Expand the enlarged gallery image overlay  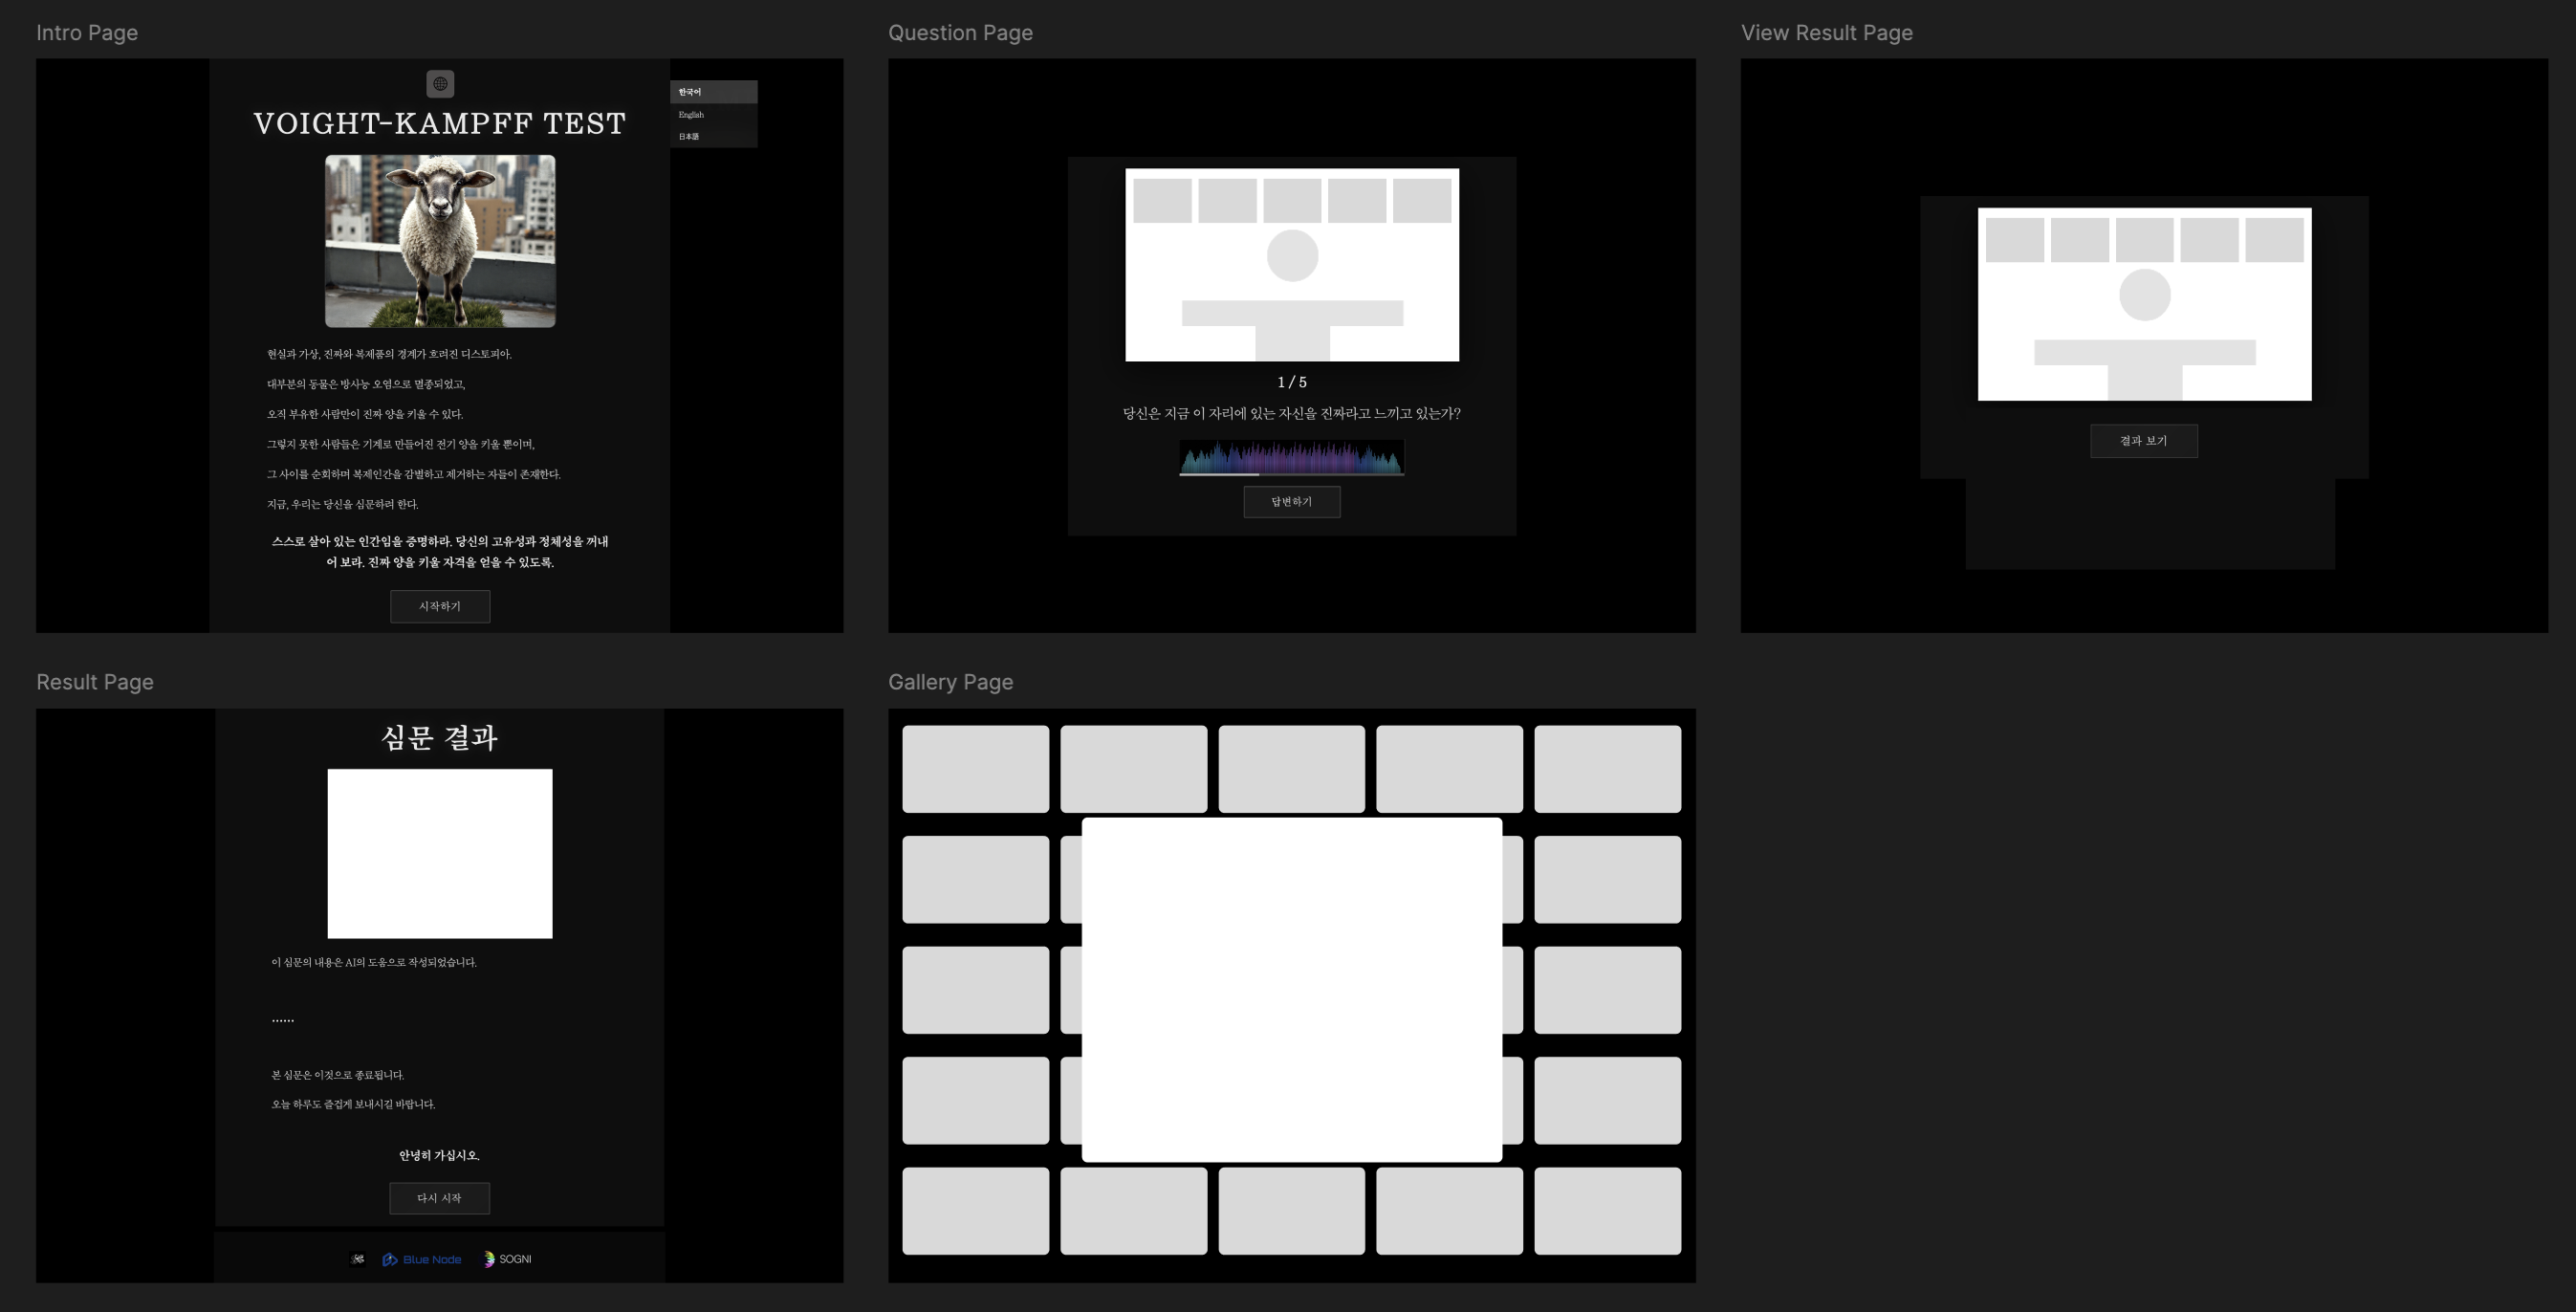click(1291, 990)
